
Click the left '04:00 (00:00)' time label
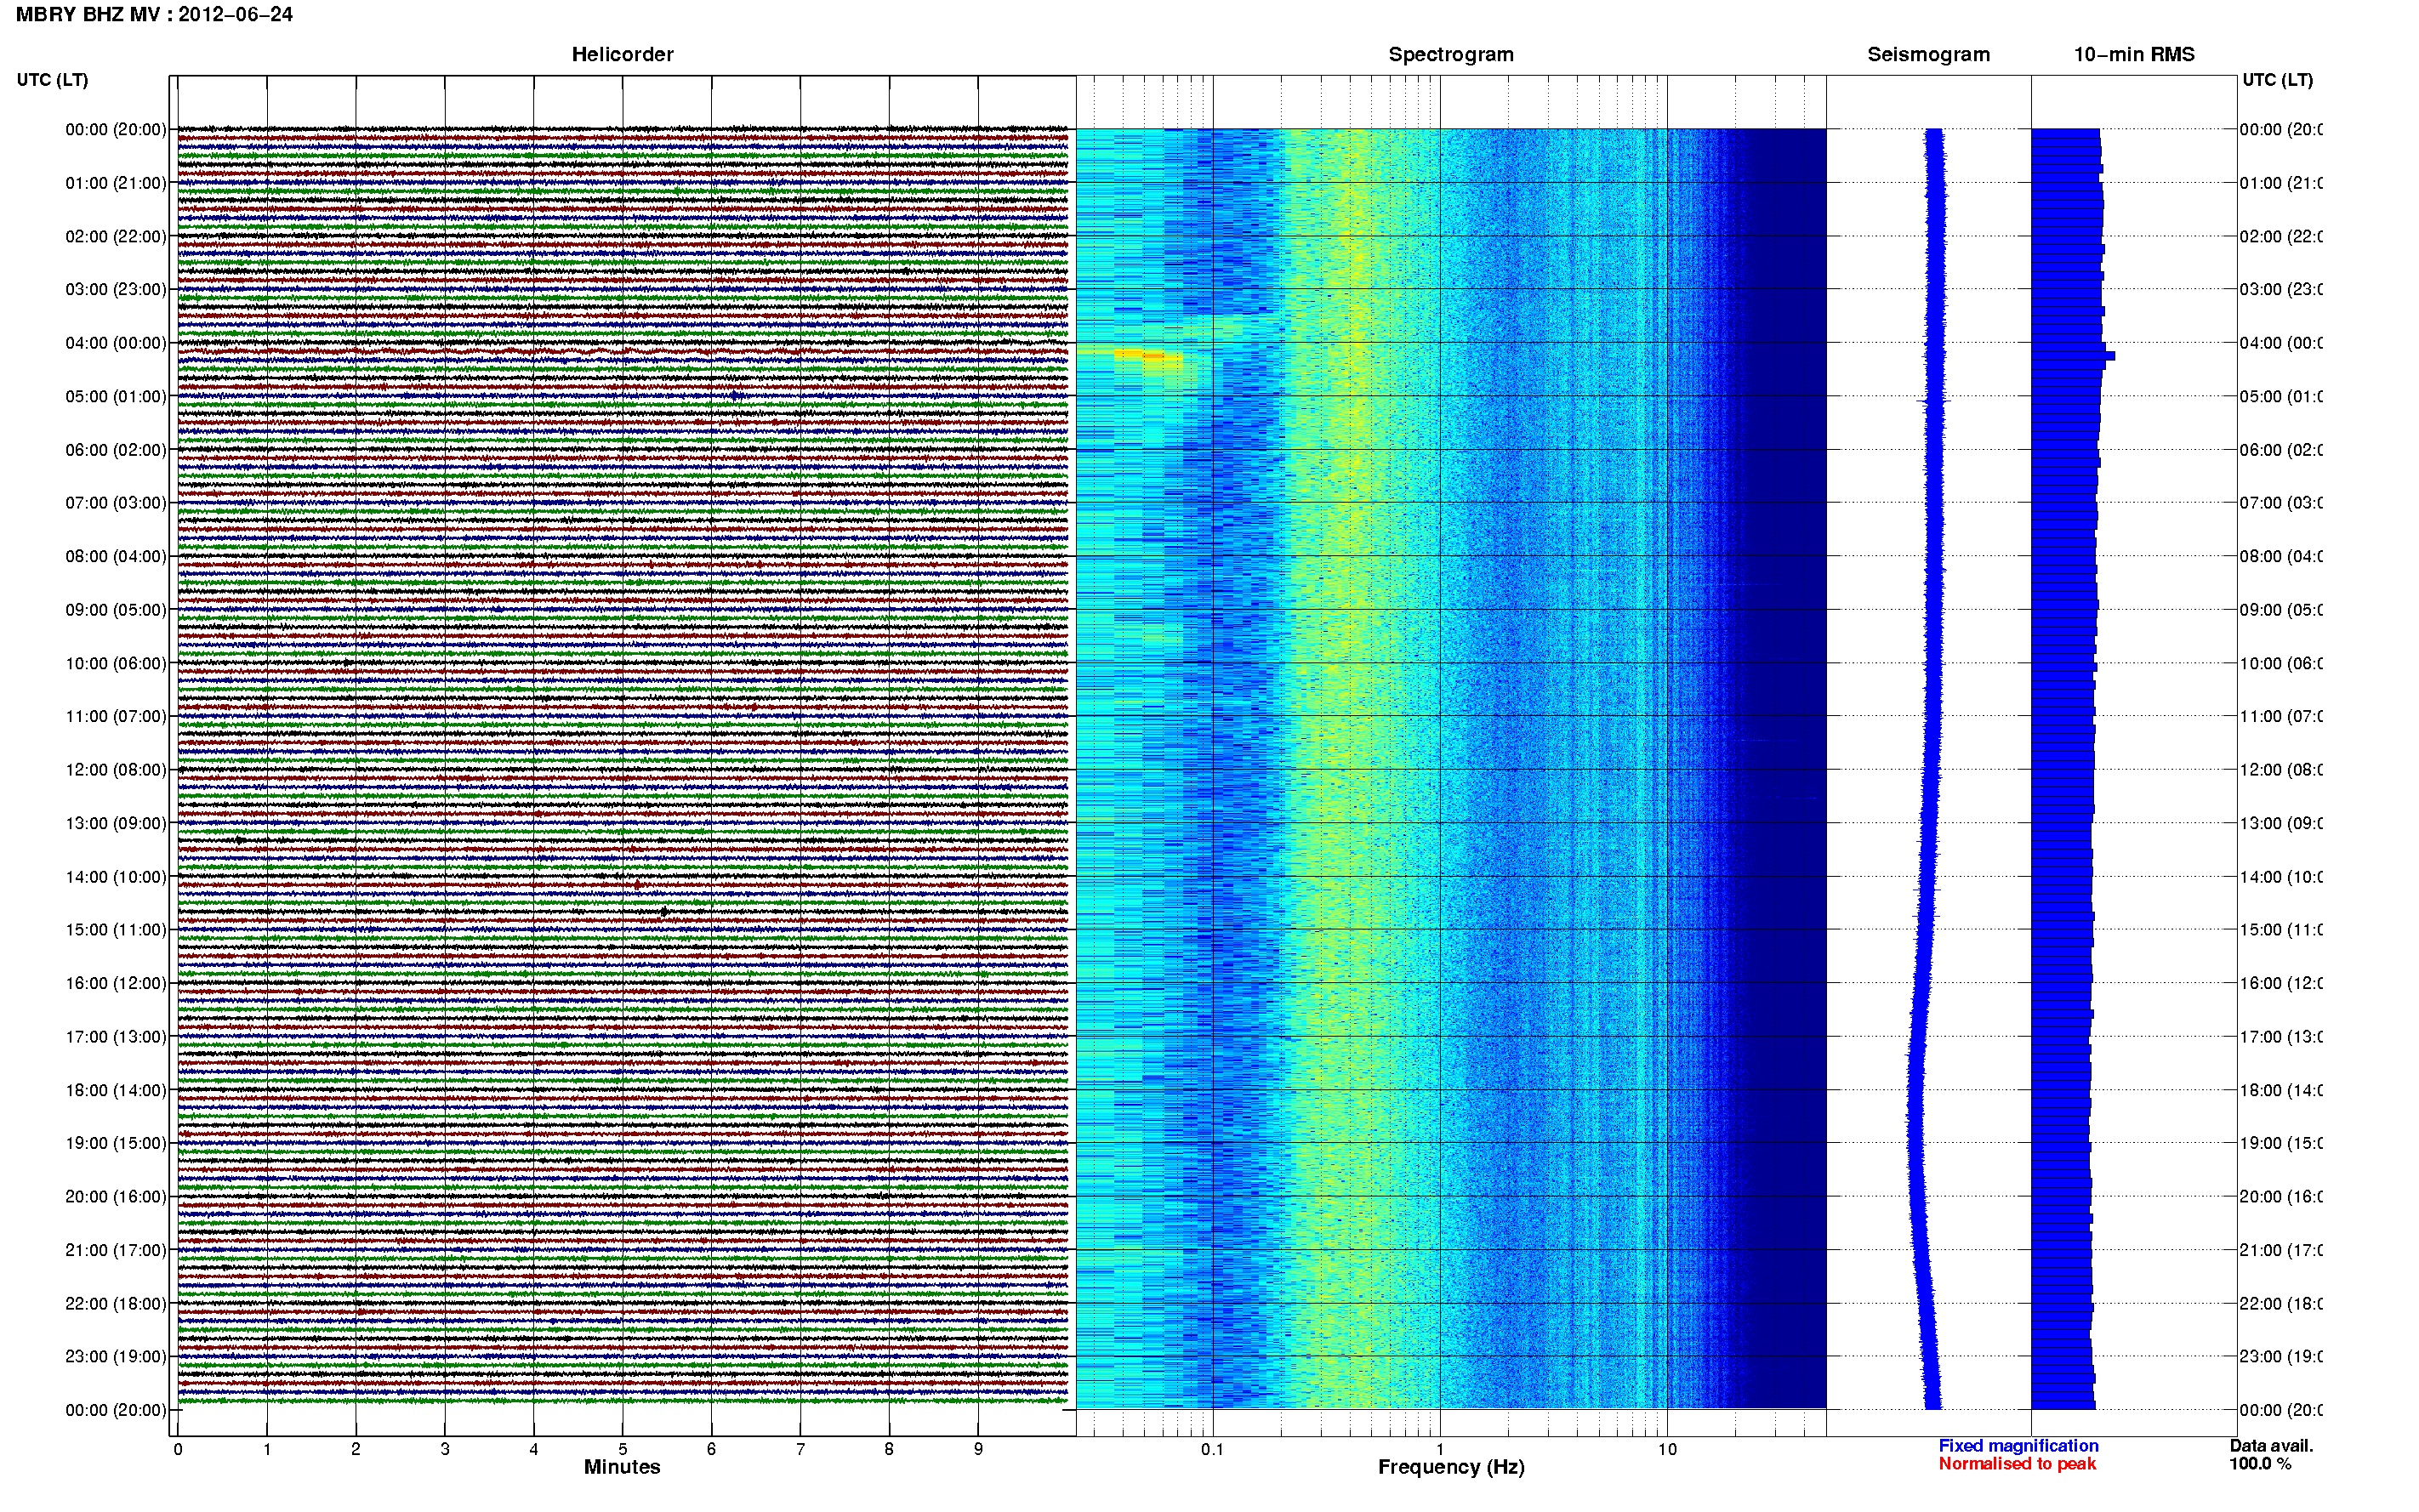click(x=116, y=343)
